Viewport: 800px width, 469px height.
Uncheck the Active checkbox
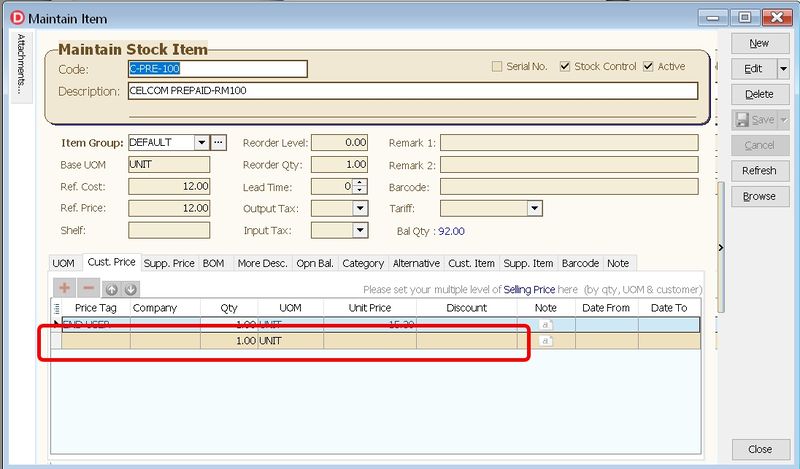tap(649, 67)
